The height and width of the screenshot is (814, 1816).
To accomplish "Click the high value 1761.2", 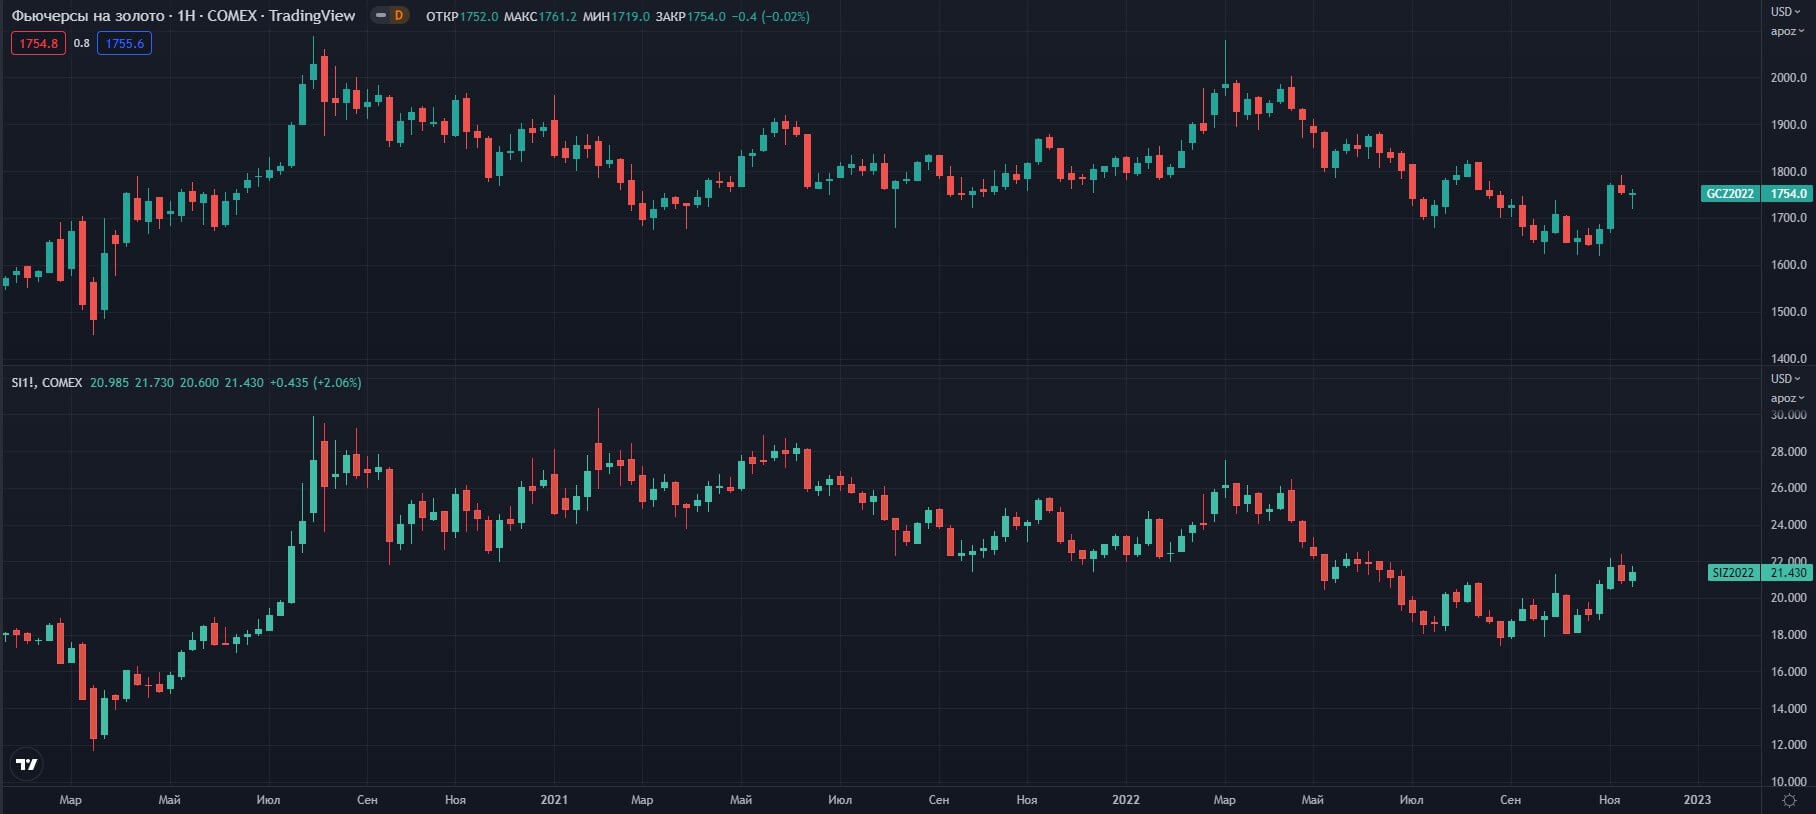I will tap(558, 17).
